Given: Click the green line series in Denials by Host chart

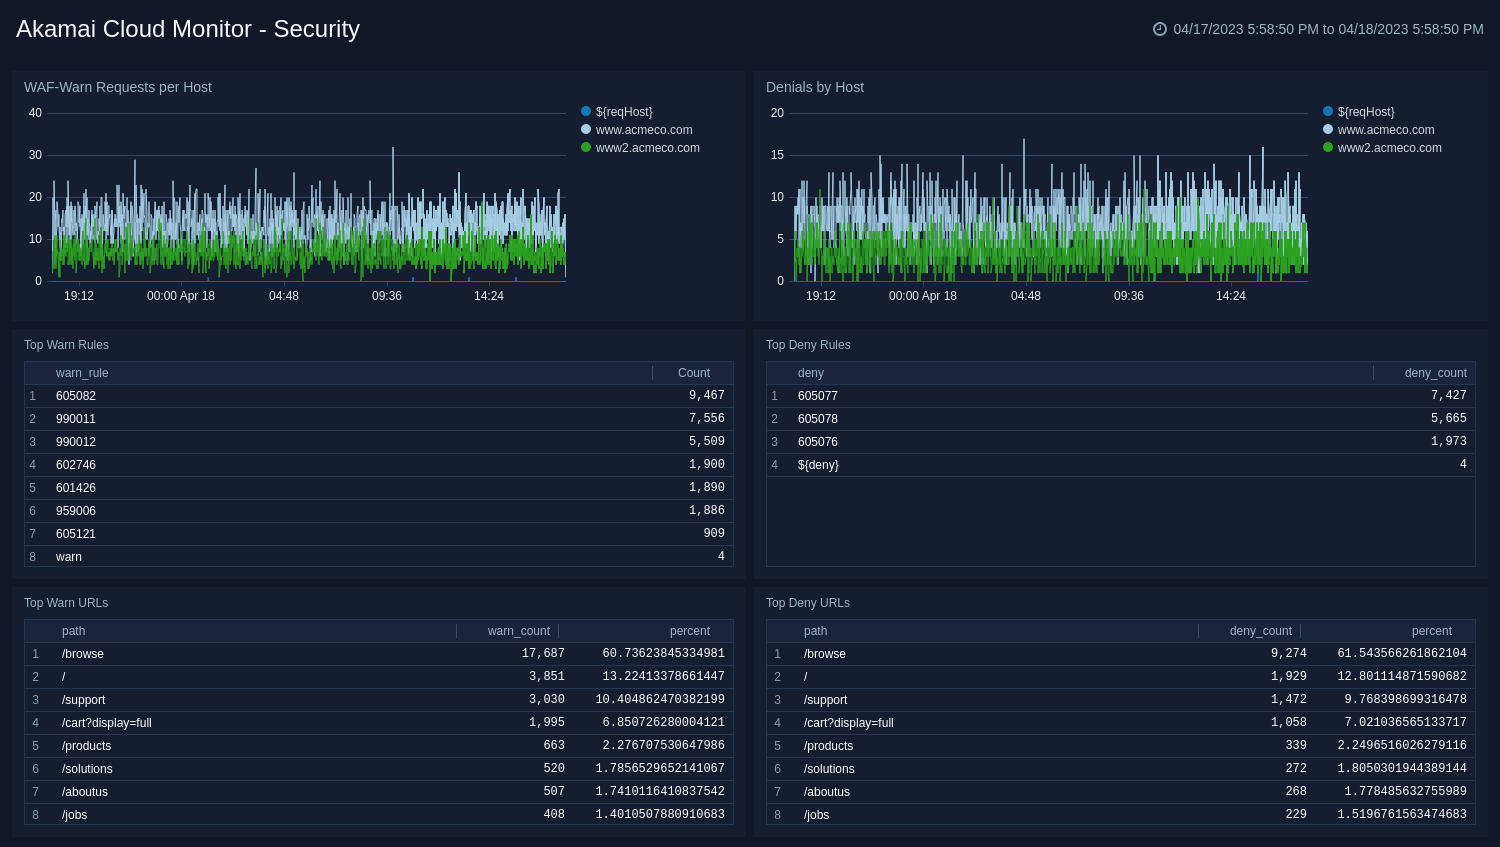Looking at the screenshot, I should [x=1050, y=255].
